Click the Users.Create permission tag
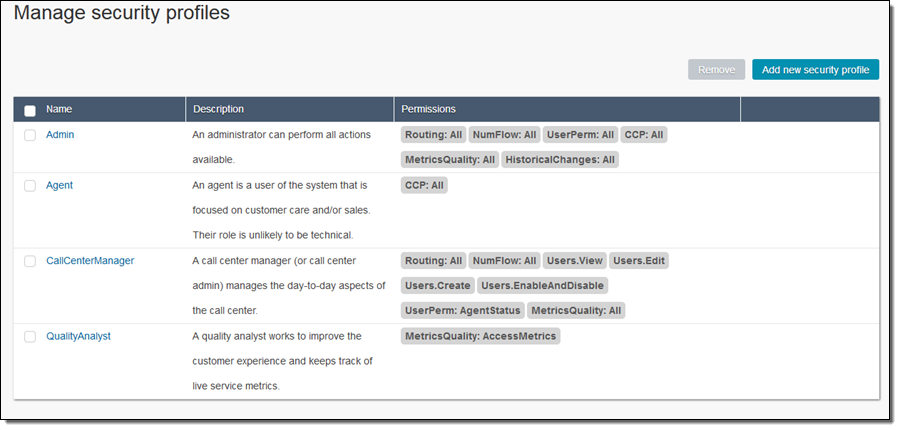The image size is (900, 430). 436,286
